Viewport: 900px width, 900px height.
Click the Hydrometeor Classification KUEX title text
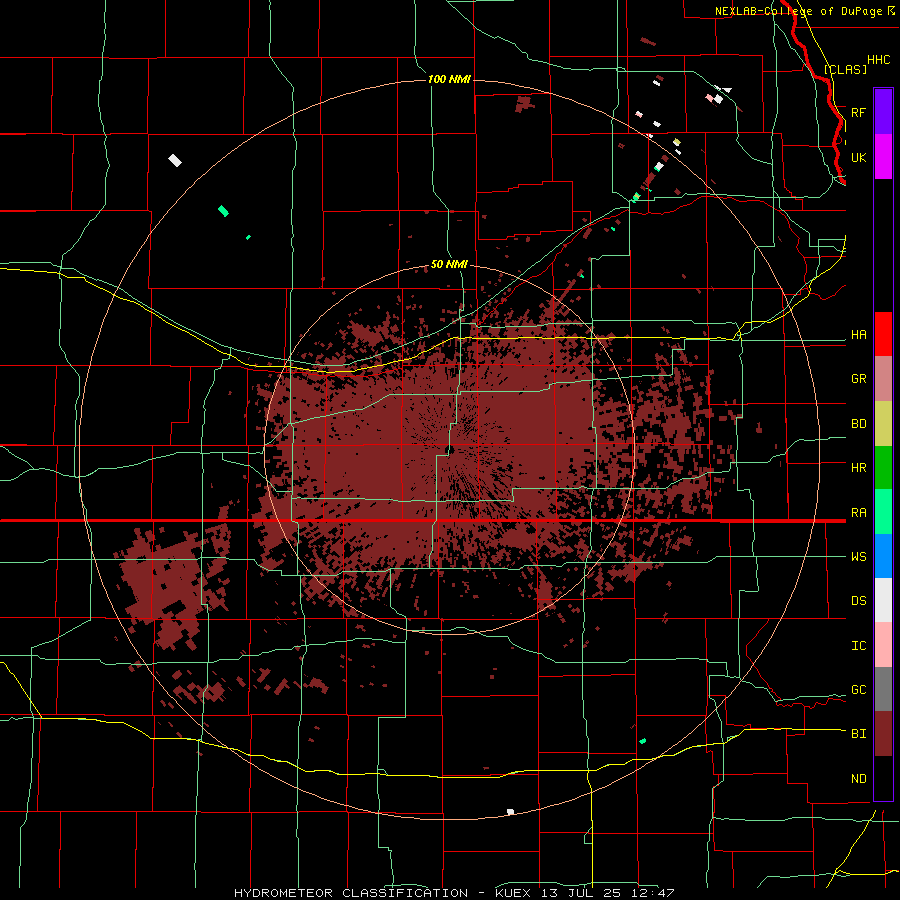[x=454, y=893]
